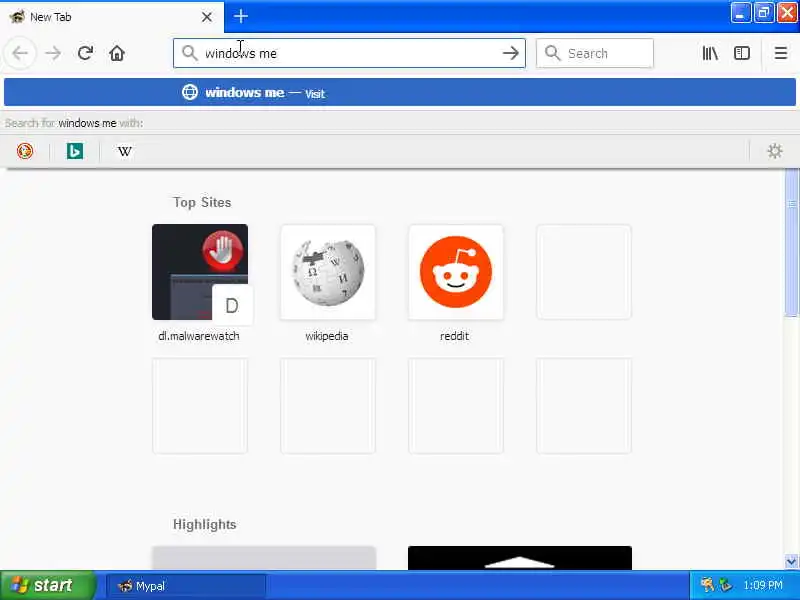Click the 1:09 PM taskbar clock

coord(763,585)
